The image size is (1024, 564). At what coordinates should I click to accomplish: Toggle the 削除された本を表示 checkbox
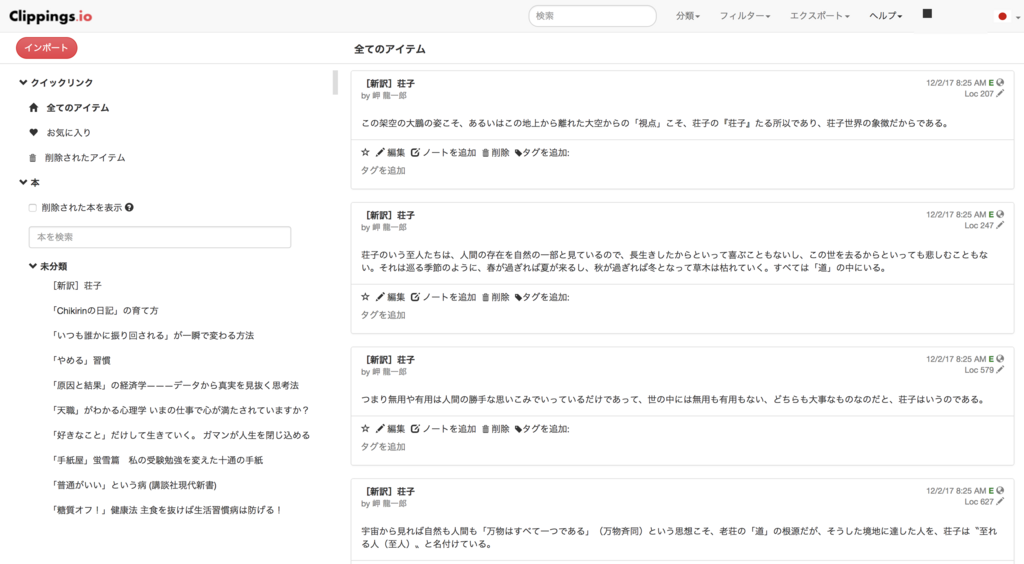pyautogui.click(x=33, y=208)
